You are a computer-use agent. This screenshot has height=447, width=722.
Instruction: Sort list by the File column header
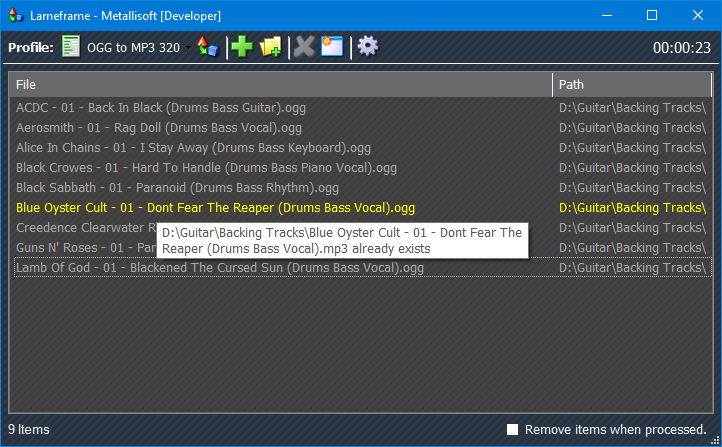(280, 85)
